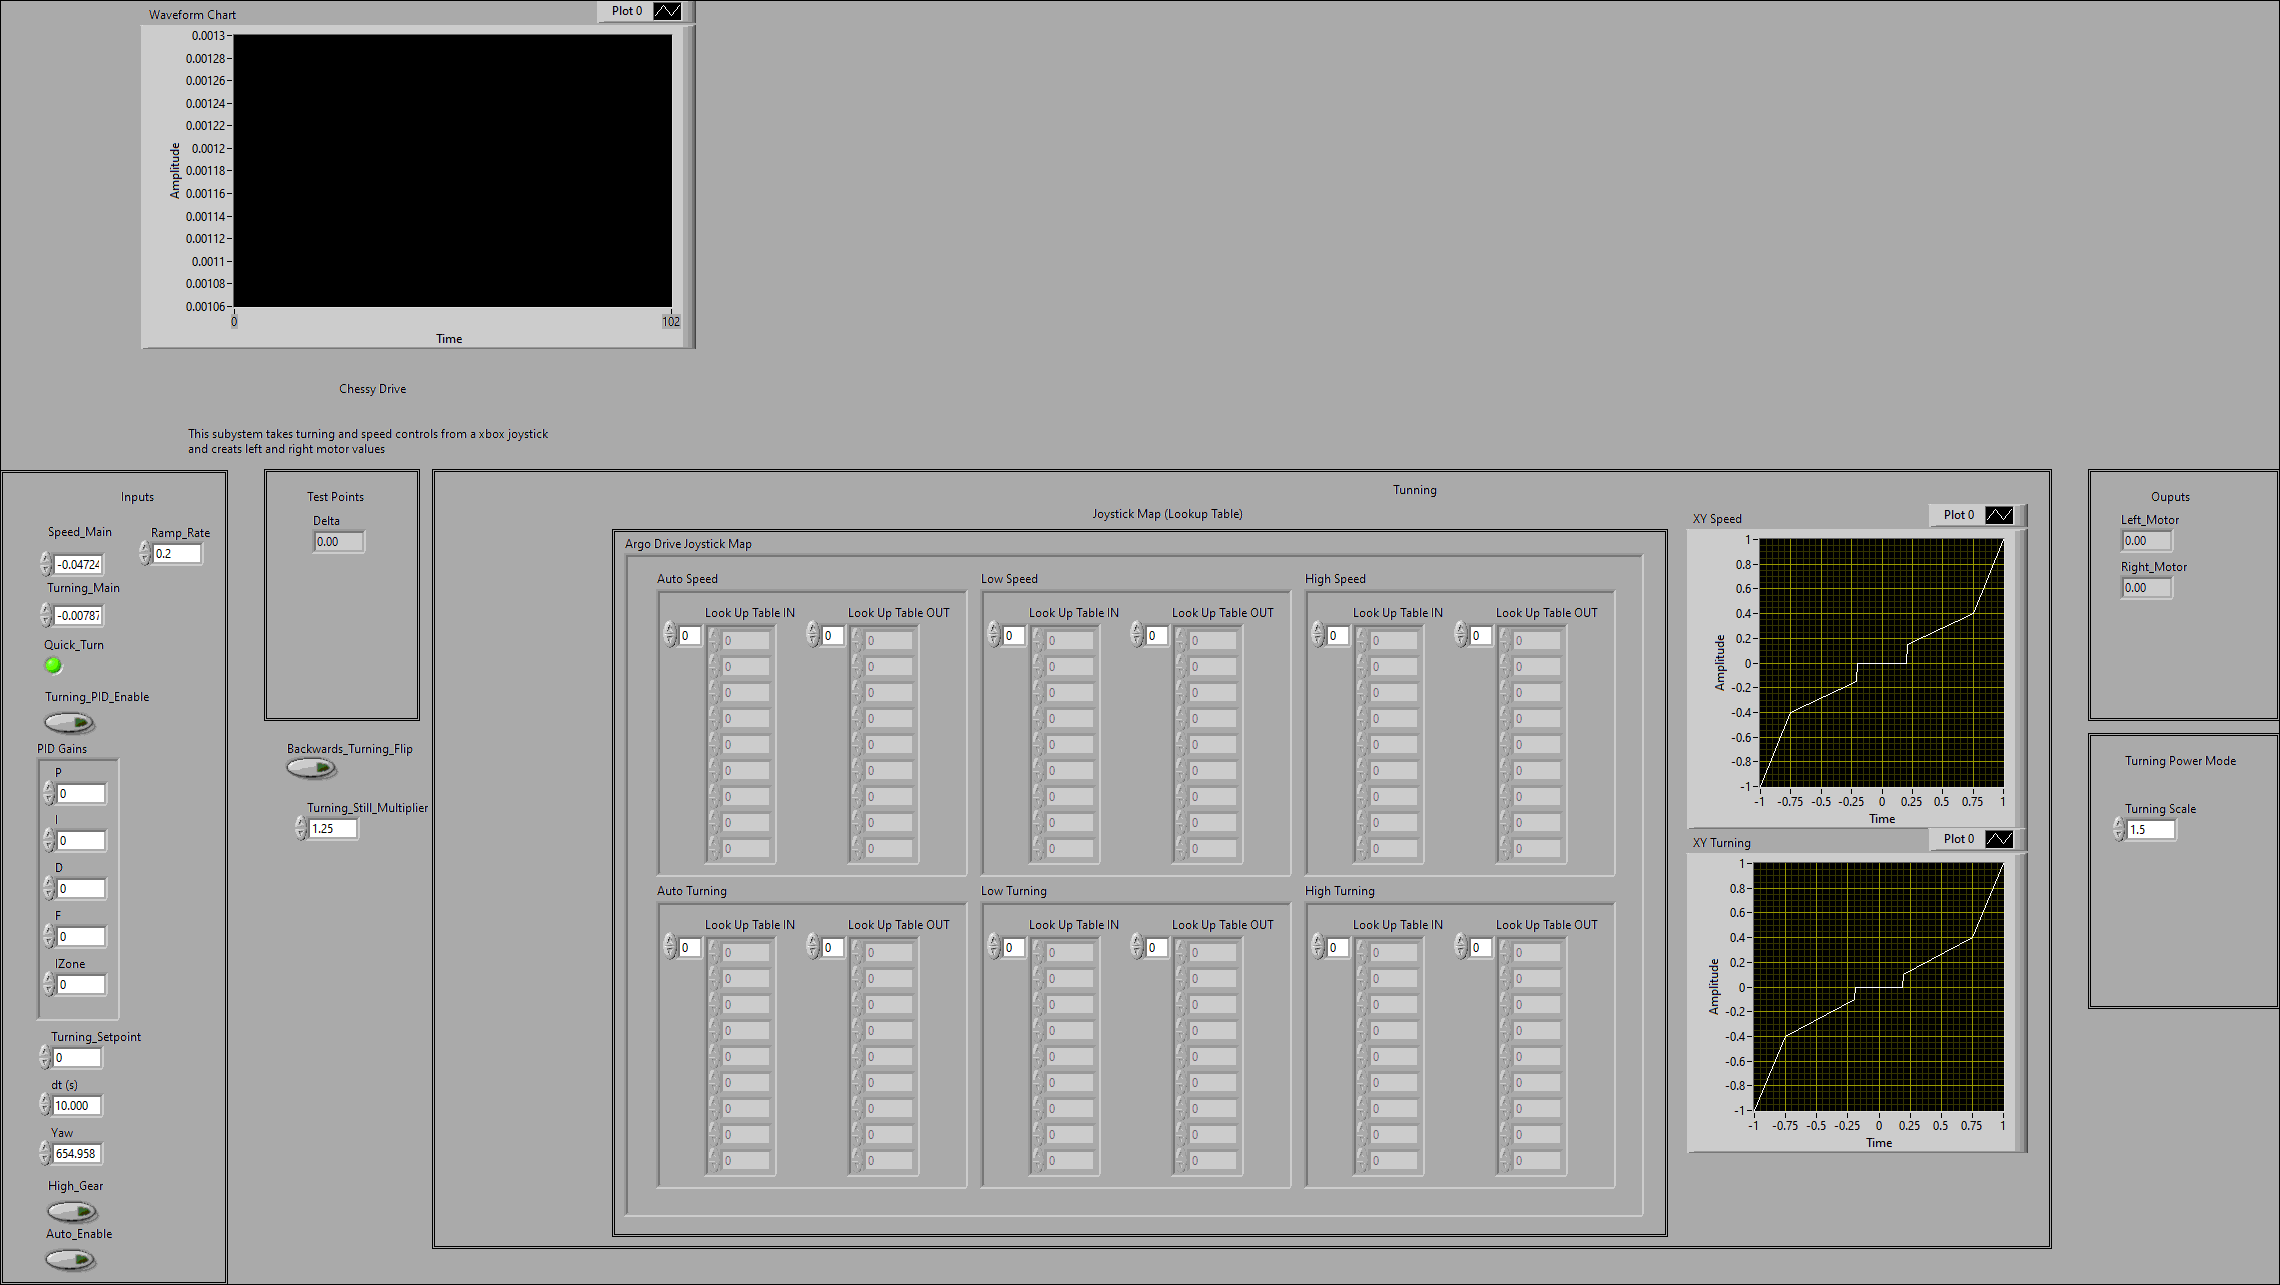This screenshot has height=1285, width=2280.
Task: Click the increment arrow on Turning_Setpoint
Action: coord(44,1052)
